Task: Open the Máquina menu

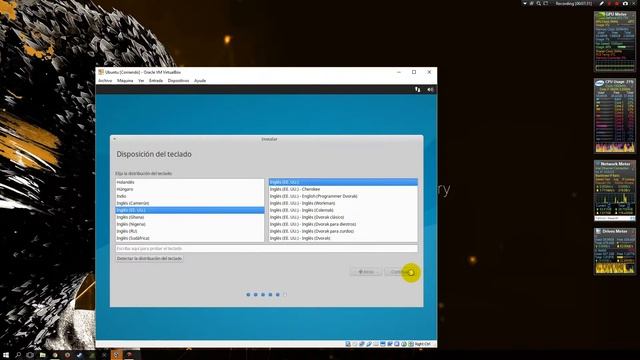Action: pyautogui.click(x=125, y=81)
